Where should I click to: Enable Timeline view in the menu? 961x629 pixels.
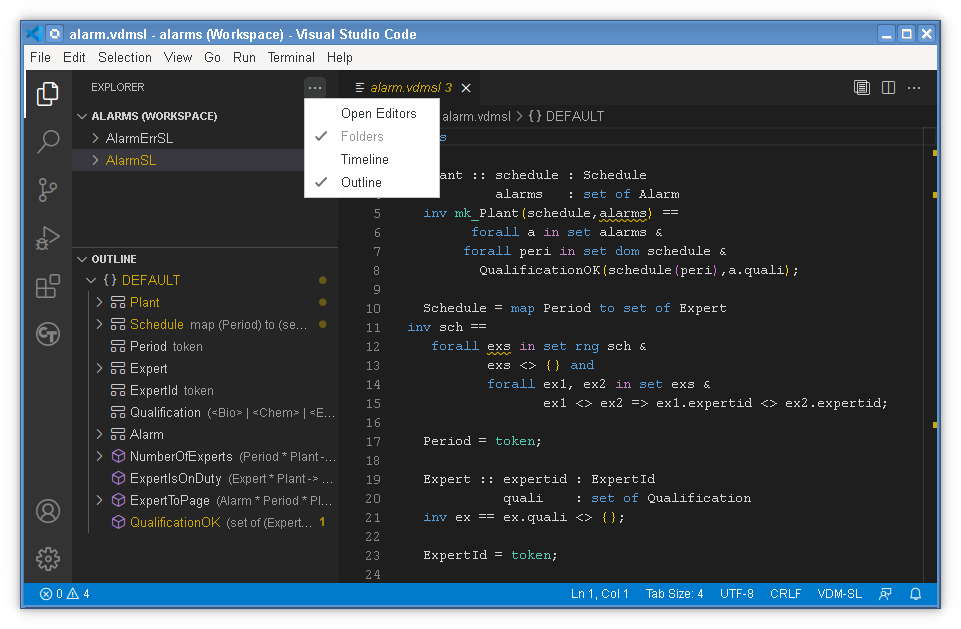pos(364,159)
